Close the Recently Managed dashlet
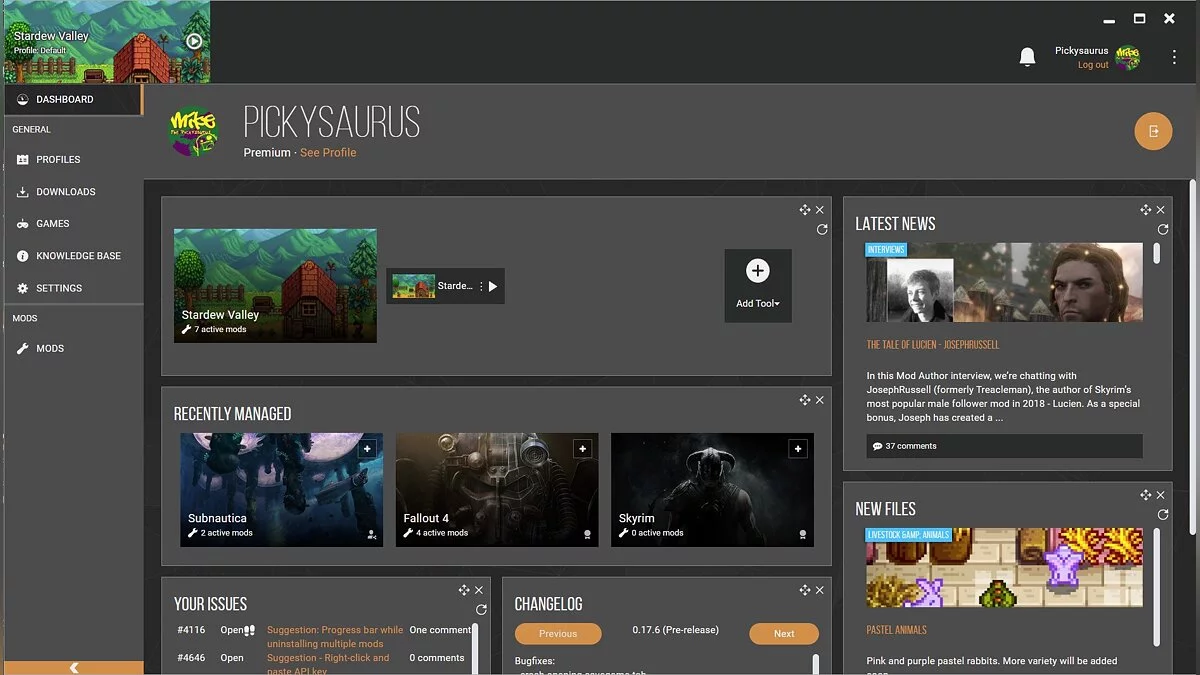 [820, 400]
